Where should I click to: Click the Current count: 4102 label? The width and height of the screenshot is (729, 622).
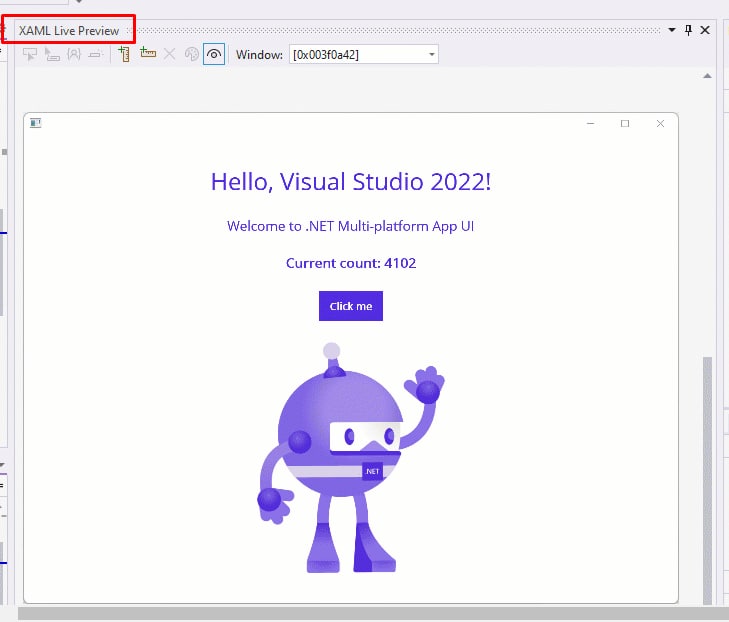click(x=351, y=263)
